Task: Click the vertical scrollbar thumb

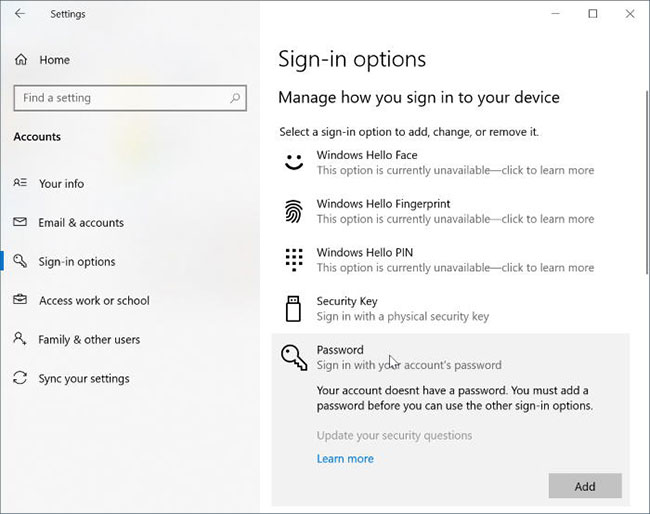Action: [647, 182]
